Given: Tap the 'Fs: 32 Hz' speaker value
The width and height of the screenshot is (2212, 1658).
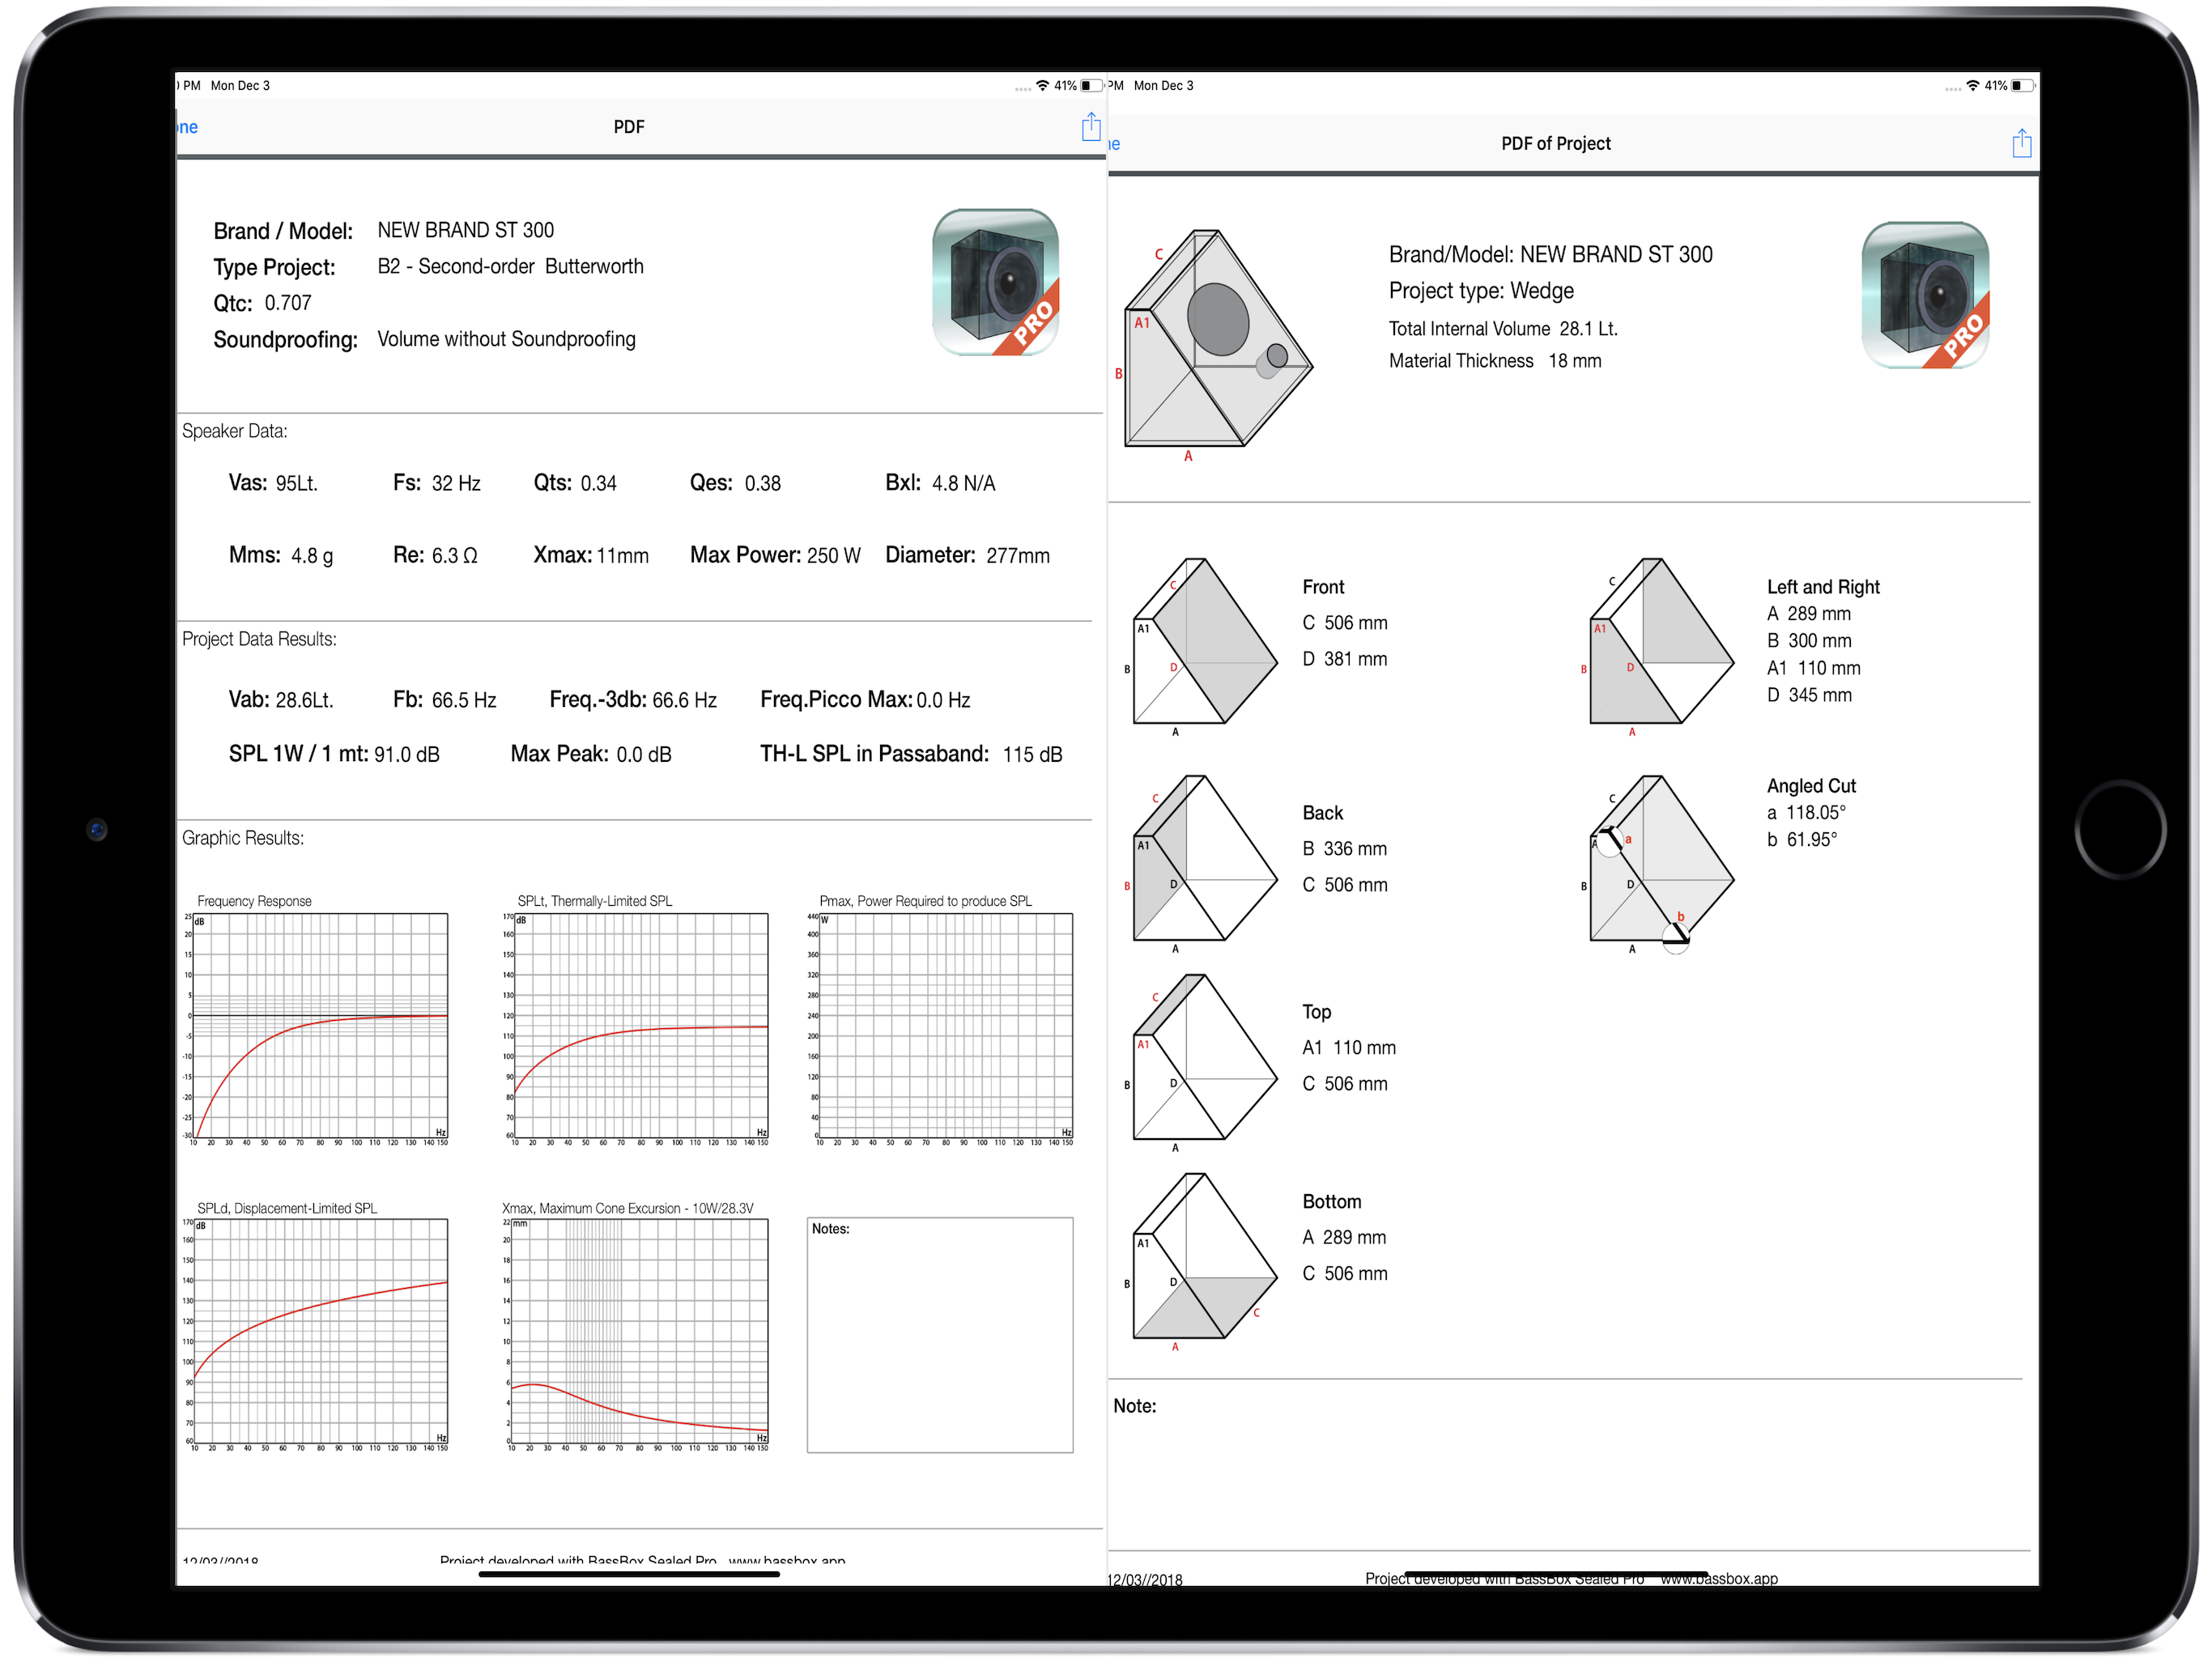Looking at the screenshot, I should pyautogui.click(x=437, y=483).
